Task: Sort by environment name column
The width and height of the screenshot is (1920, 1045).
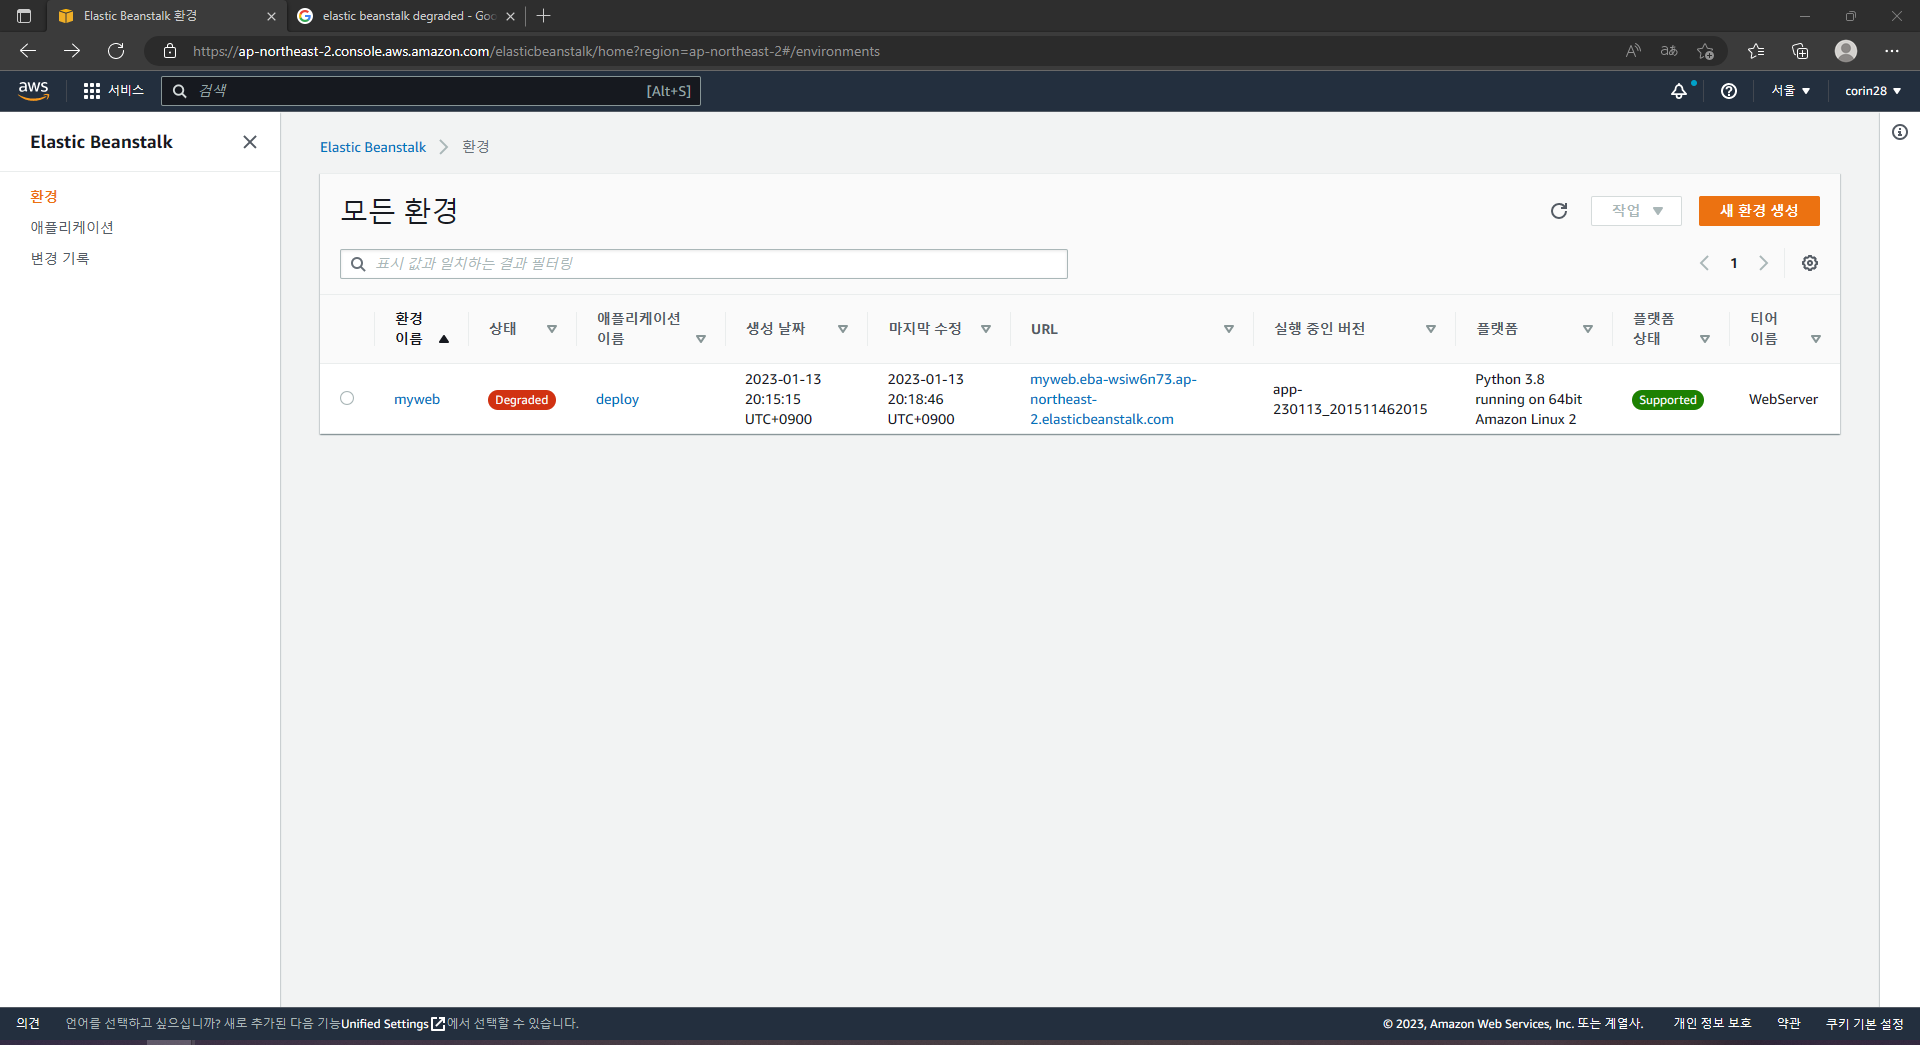Action: 422,329
